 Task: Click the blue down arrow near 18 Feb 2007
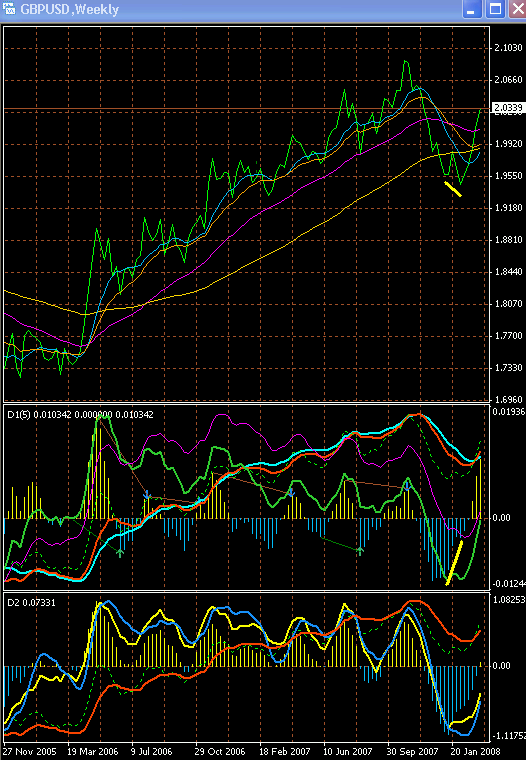(291, 492)
